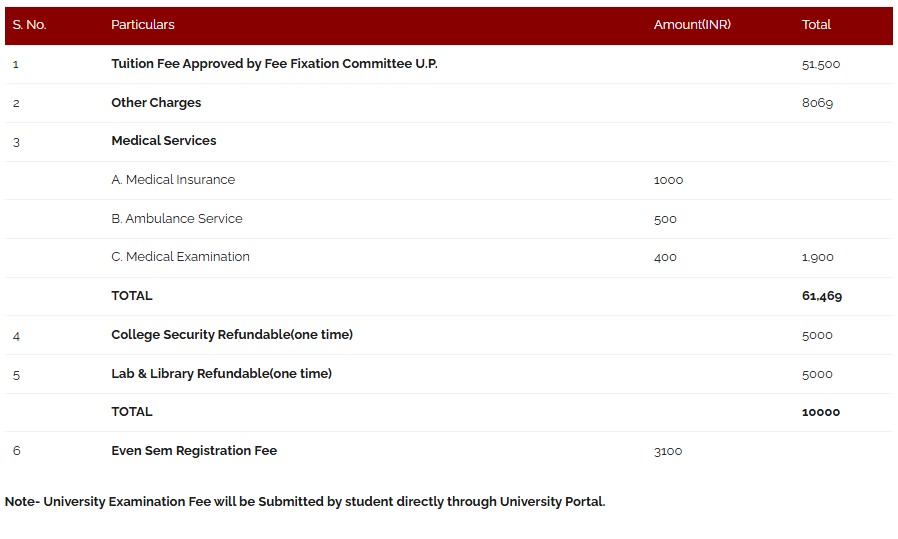Click the A. Medical Insurance entry

[173, 180]
